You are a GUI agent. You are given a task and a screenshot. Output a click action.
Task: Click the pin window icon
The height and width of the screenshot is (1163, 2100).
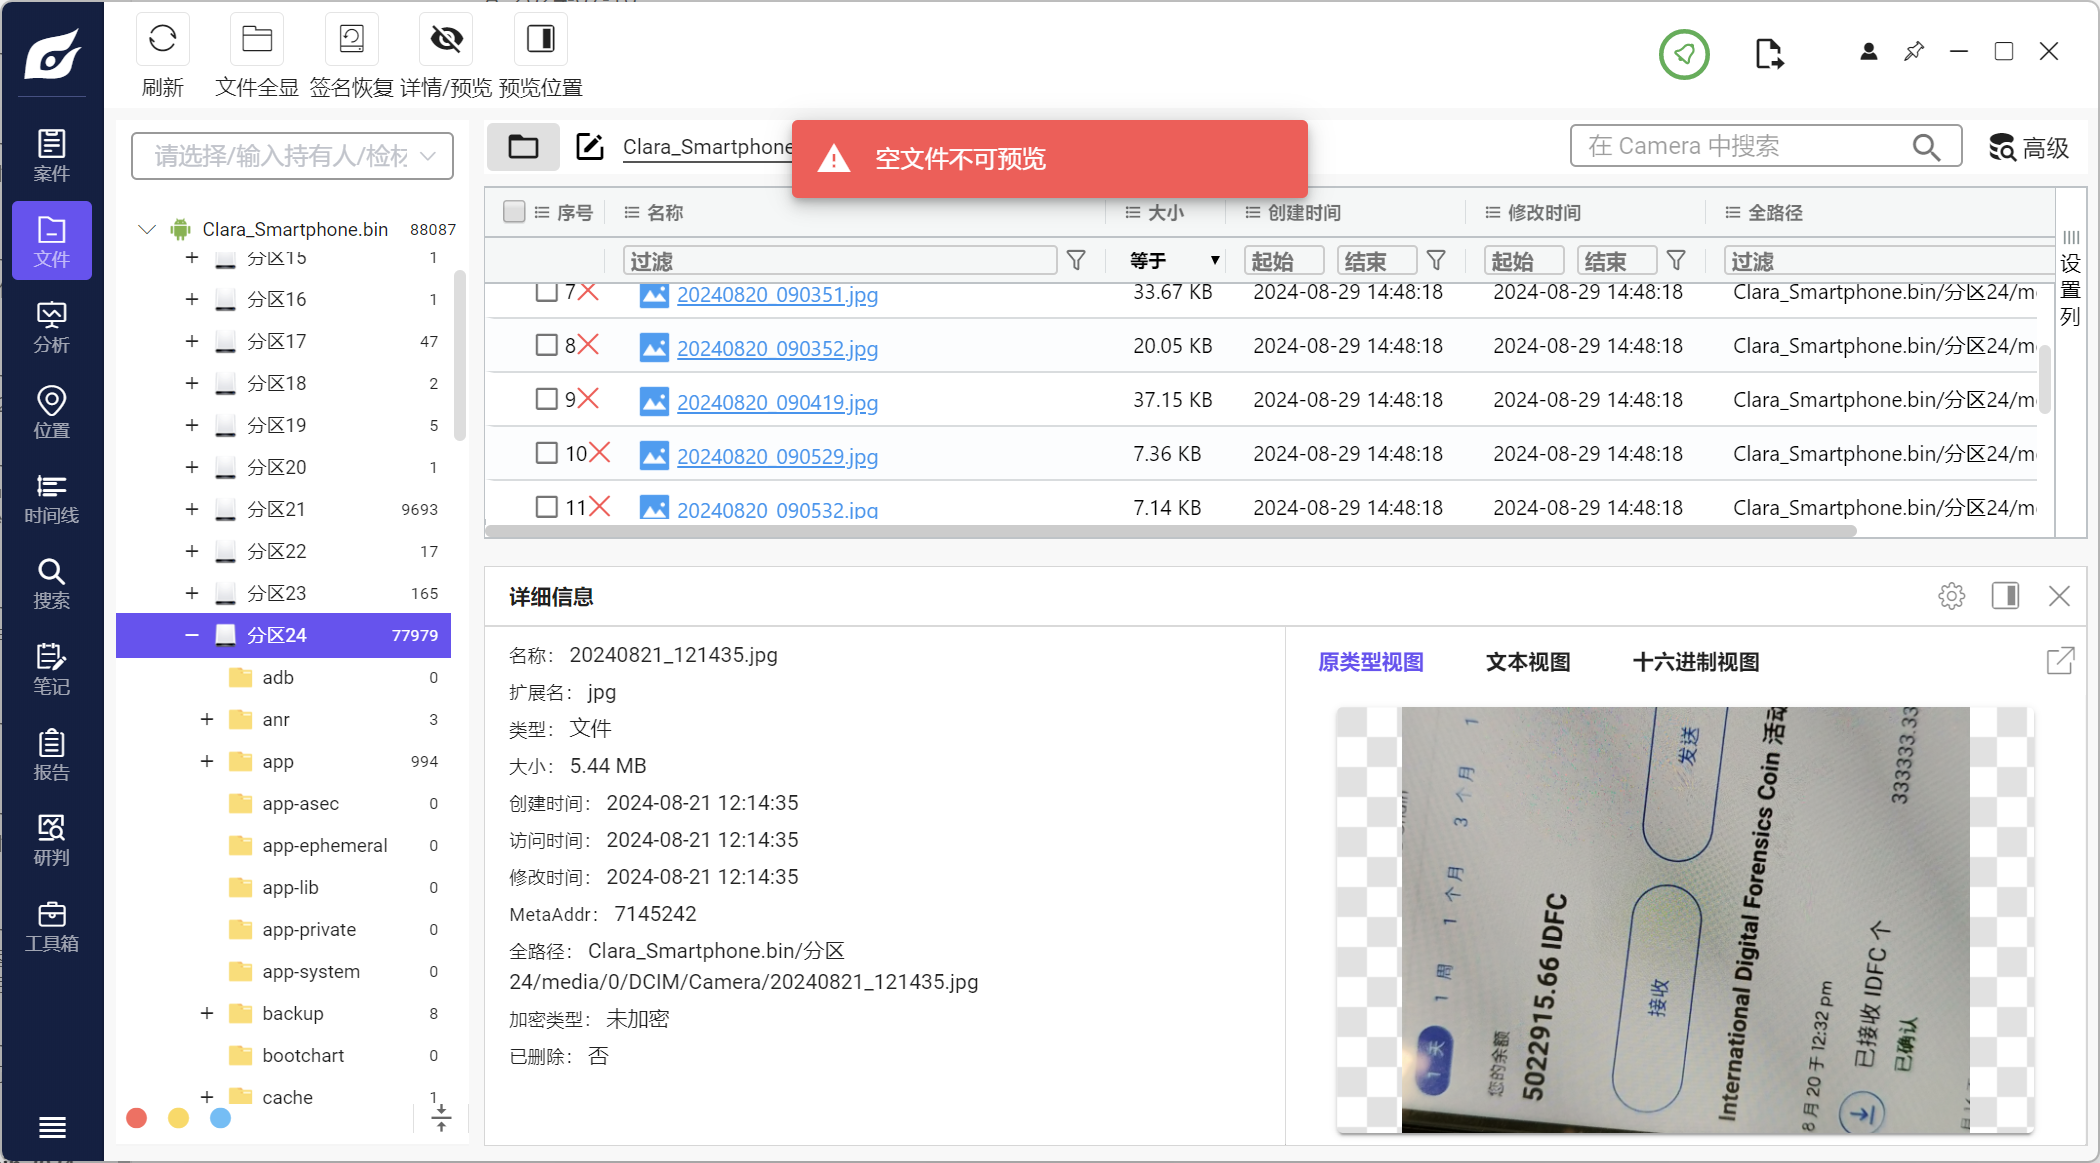click(1914, 51)
